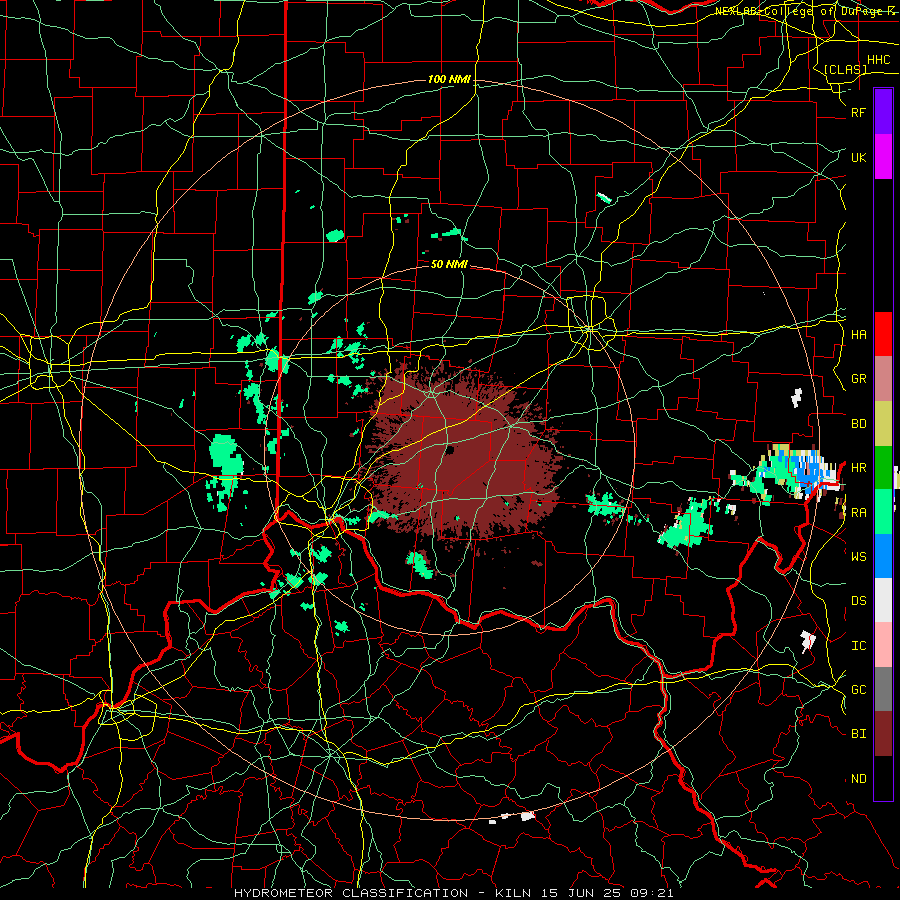Click the HA red legend swatch
900x900 pixels.
coord(883,334)
